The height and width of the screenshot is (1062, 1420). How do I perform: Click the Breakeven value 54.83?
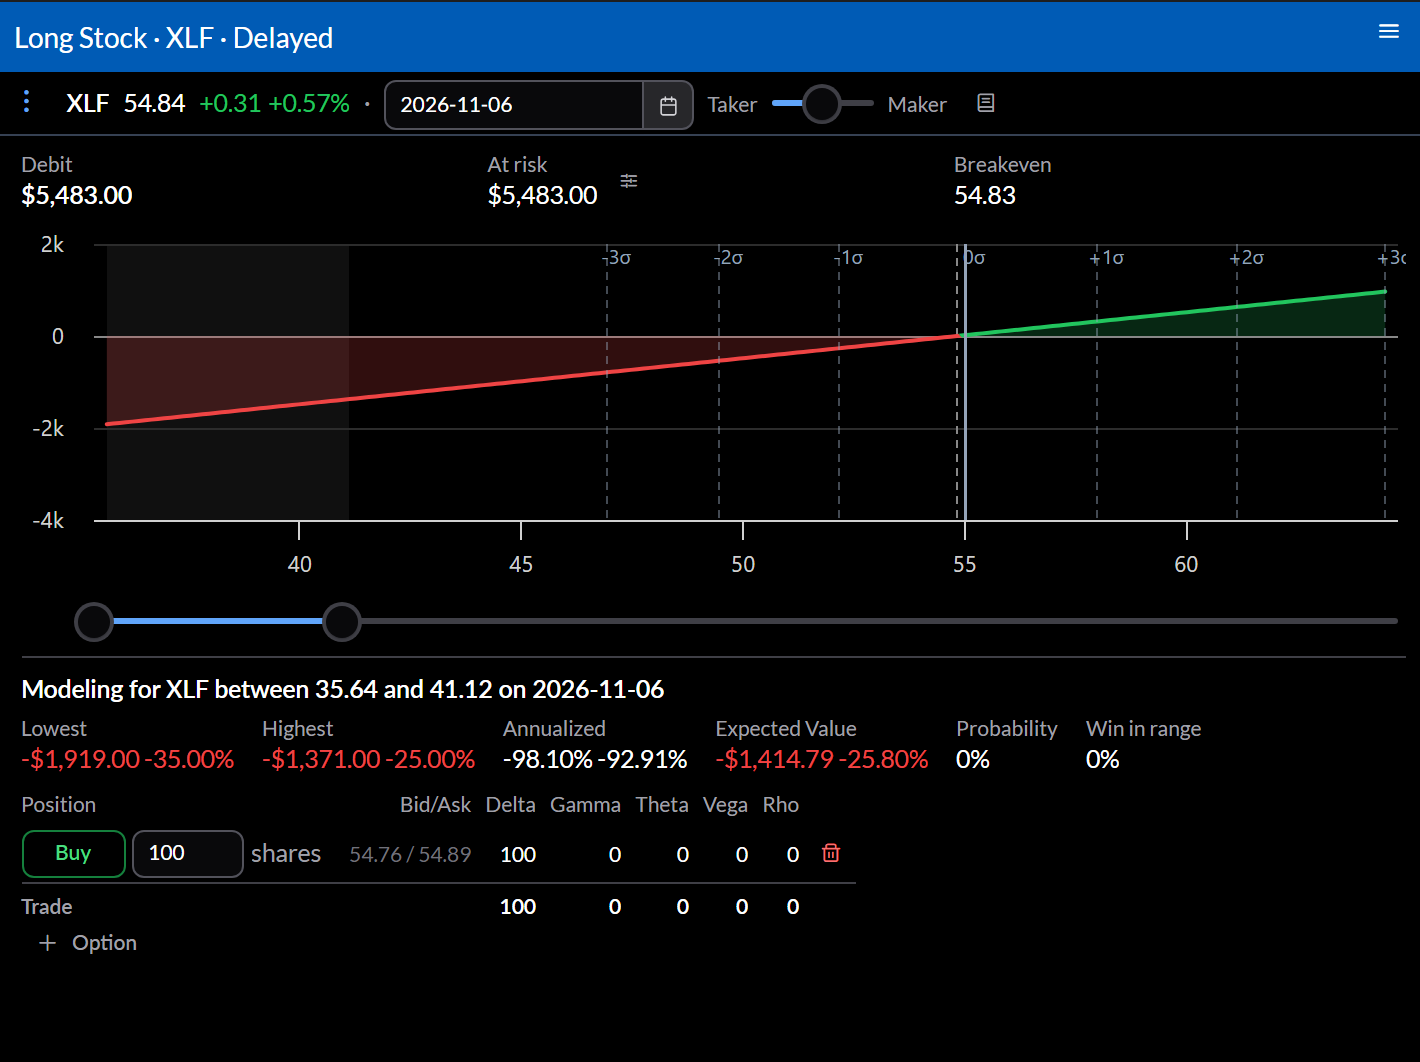click(x=985, y=195)
